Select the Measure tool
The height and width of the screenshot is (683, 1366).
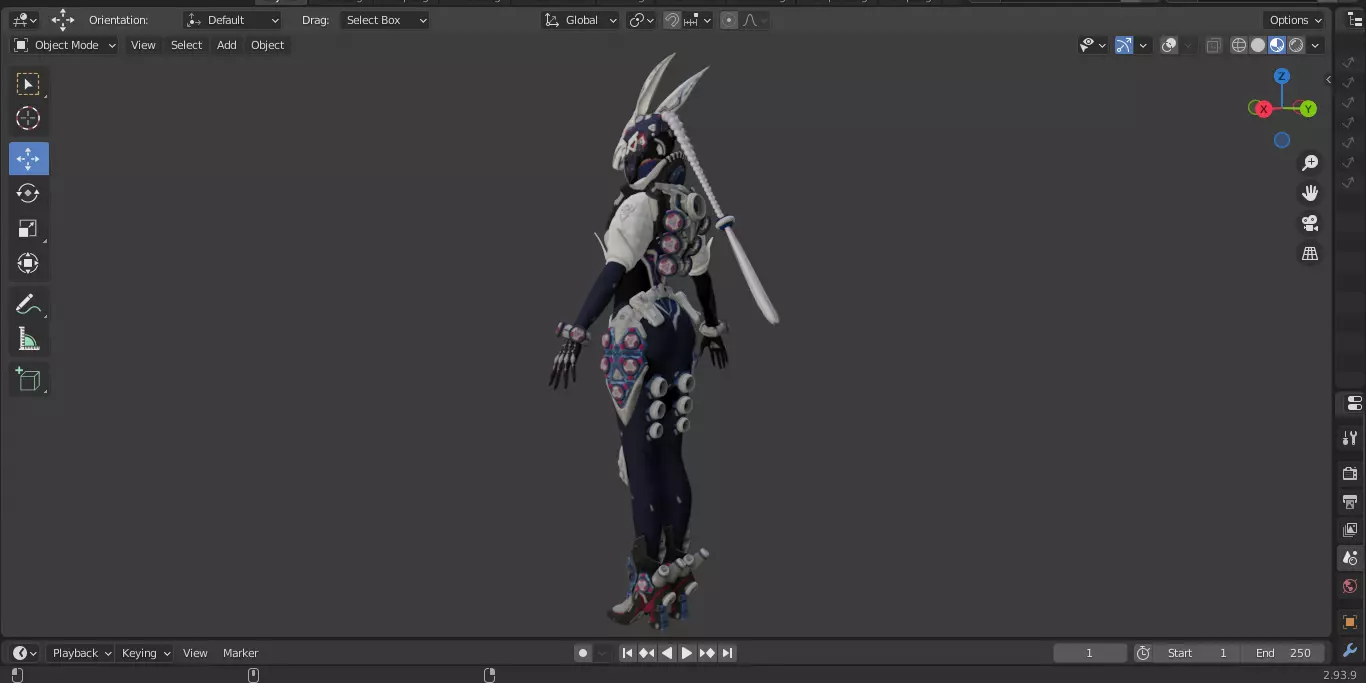28,340
